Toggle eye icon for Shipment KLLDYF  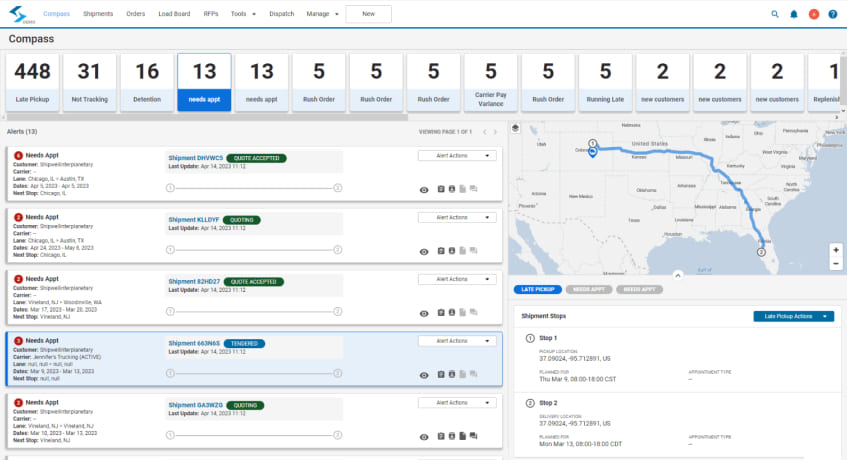424,252
